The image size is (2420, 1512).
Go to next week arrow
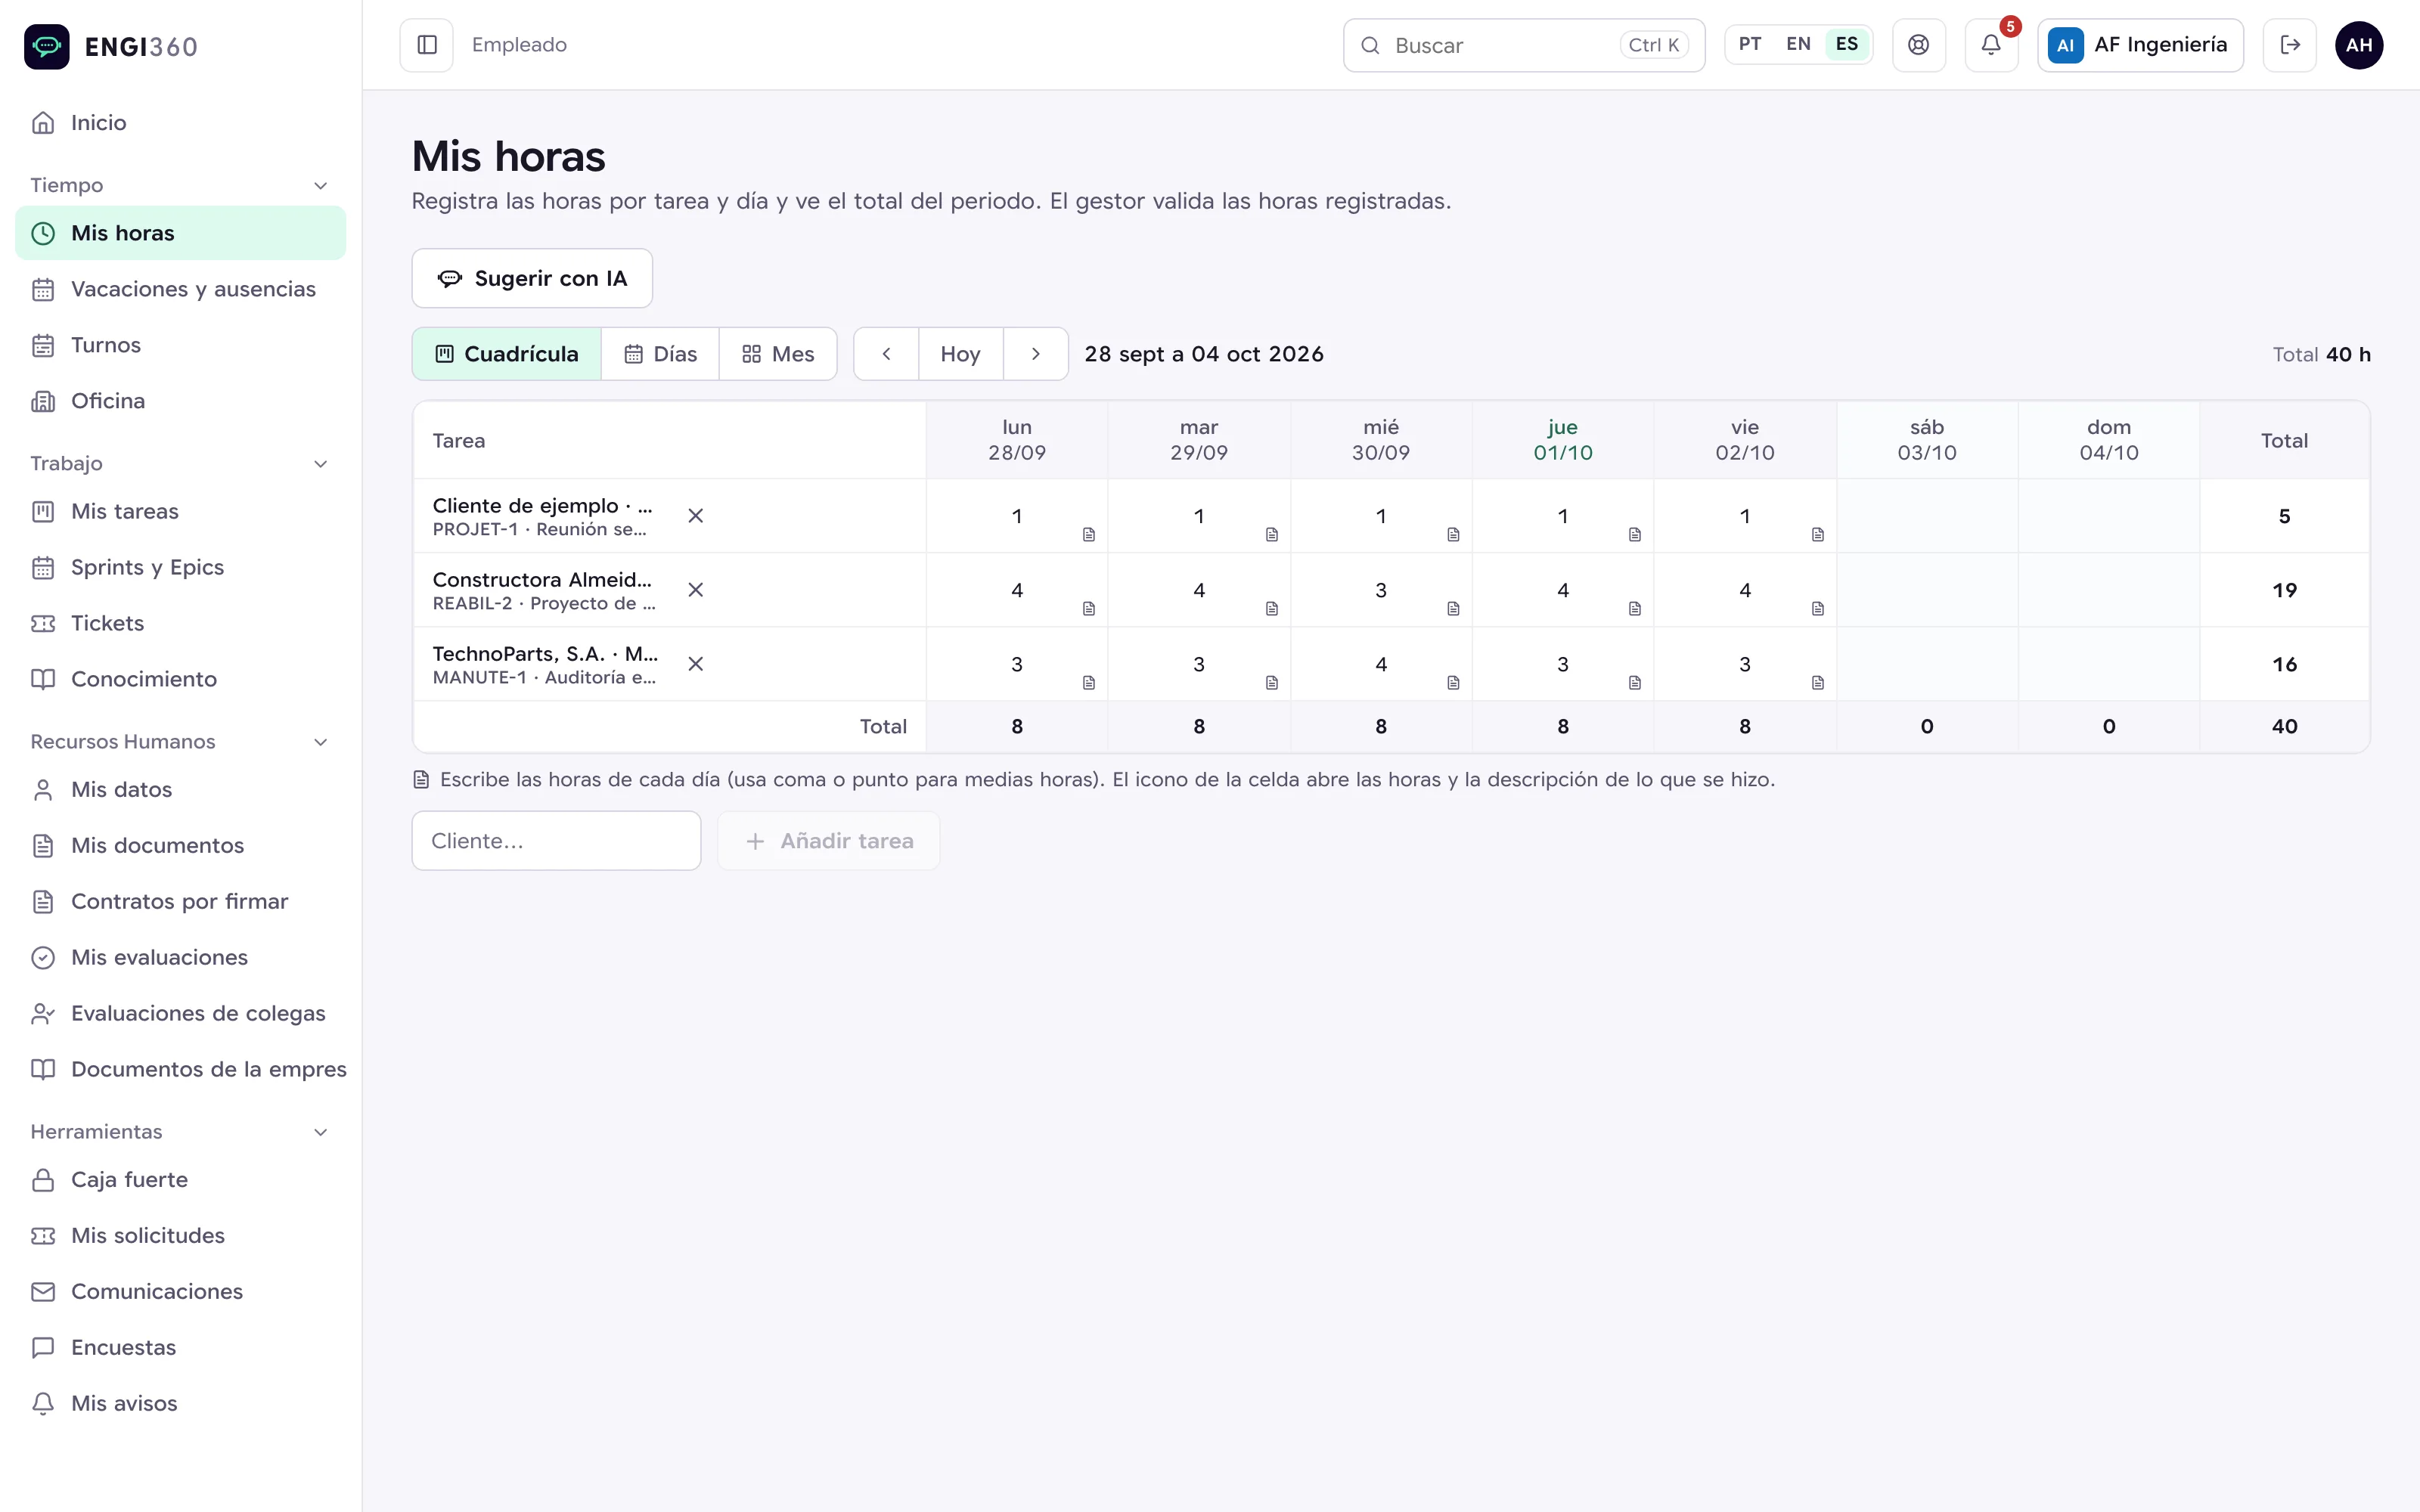point(1036,354)
